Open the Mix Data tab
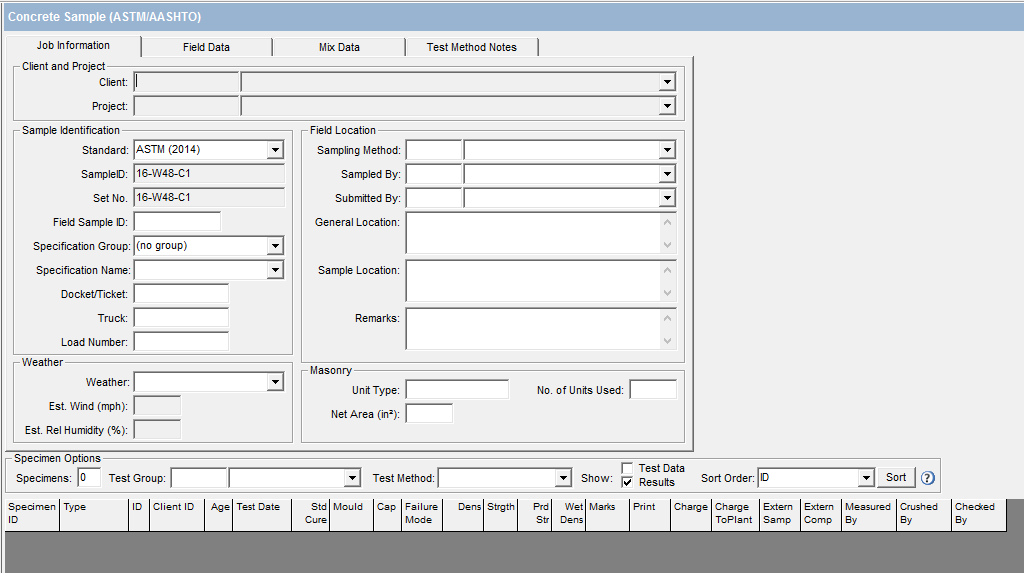The image size is (1024, 573). point(339,47)
